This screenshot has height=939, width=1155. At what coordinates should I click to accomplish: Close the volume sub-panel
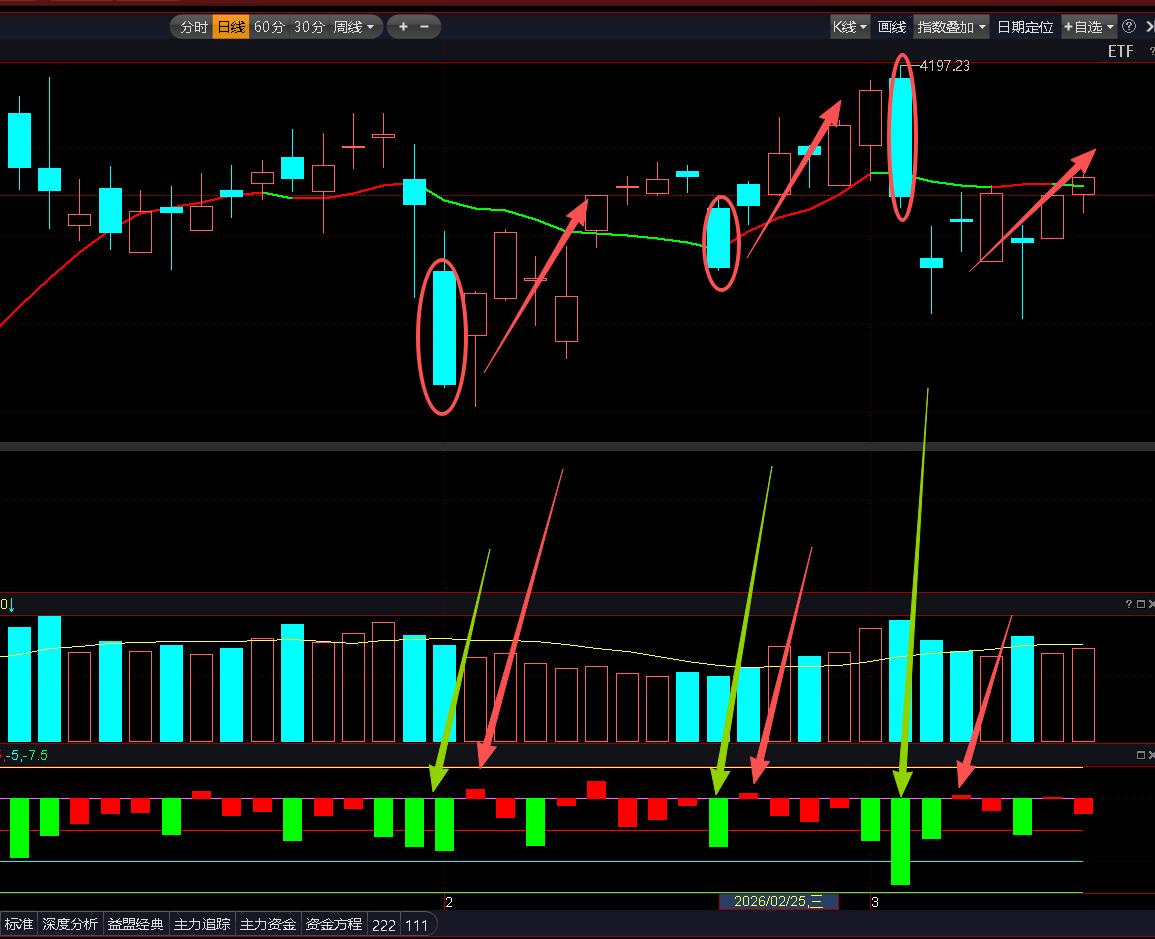1151,604
